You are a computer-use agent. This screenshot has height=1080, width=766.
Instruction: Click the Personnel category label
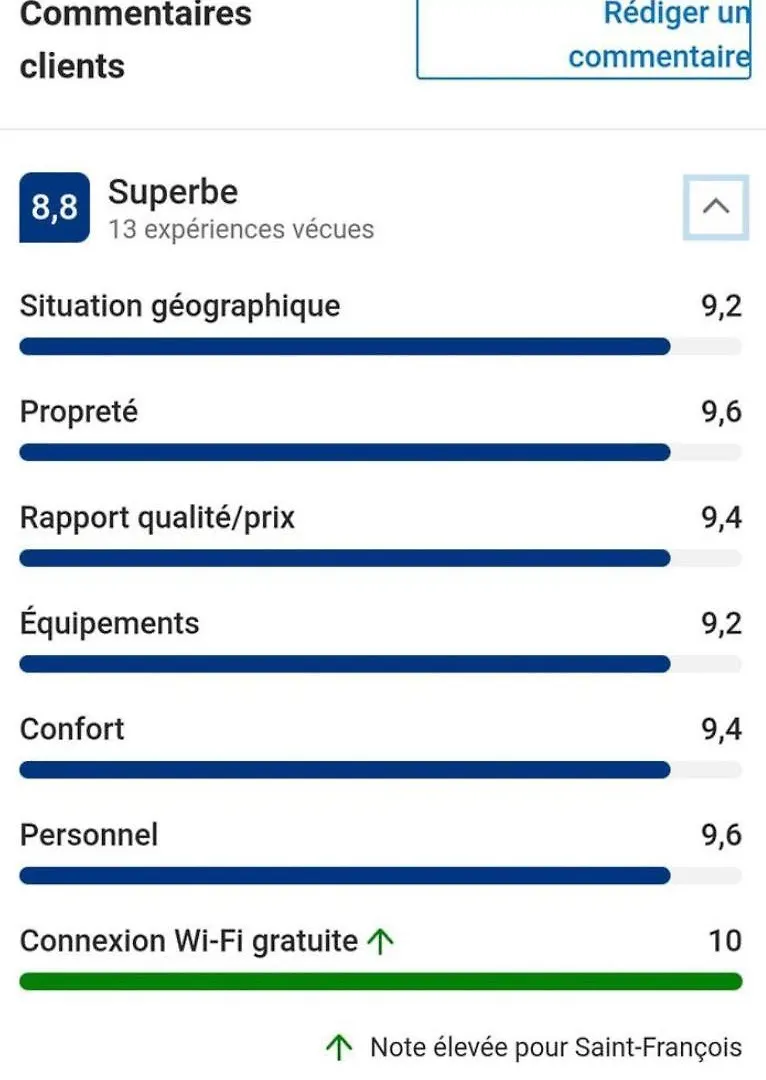89,835
